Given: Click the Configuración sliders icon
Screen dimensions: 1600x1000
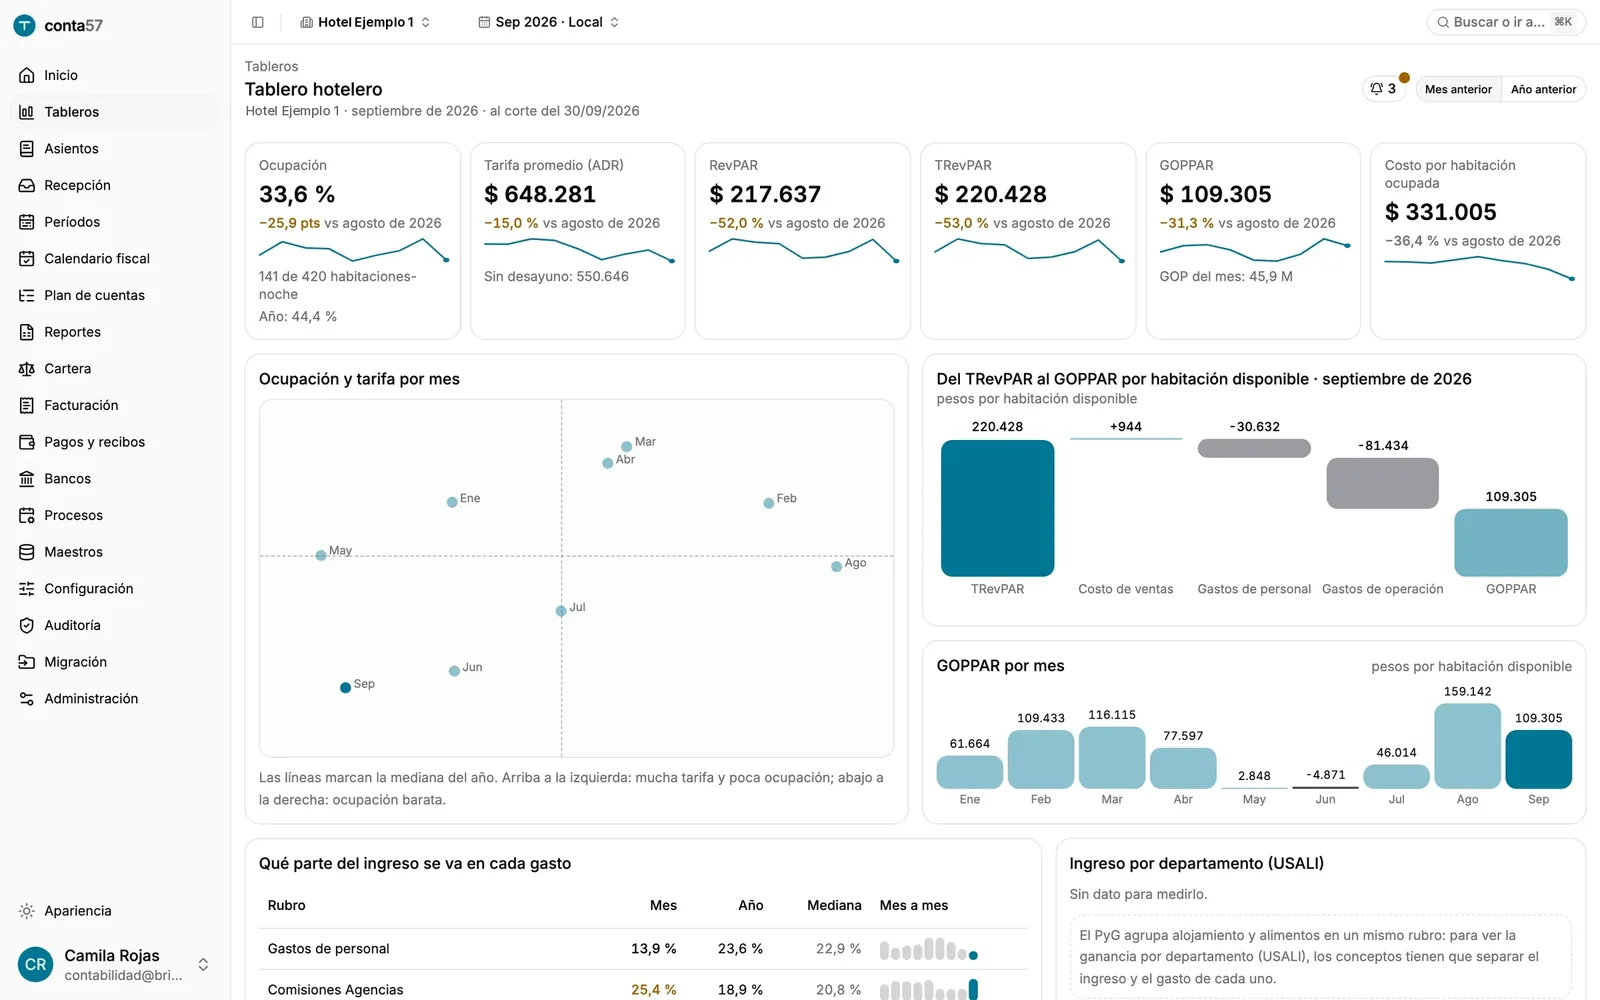Looking at the screenshot, I should click(27, 589).
